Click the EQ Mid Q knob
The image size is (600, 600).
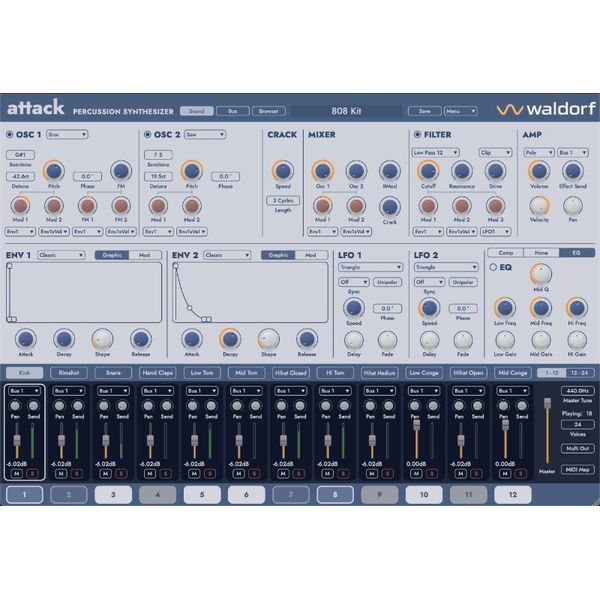[x=541, y=274]
